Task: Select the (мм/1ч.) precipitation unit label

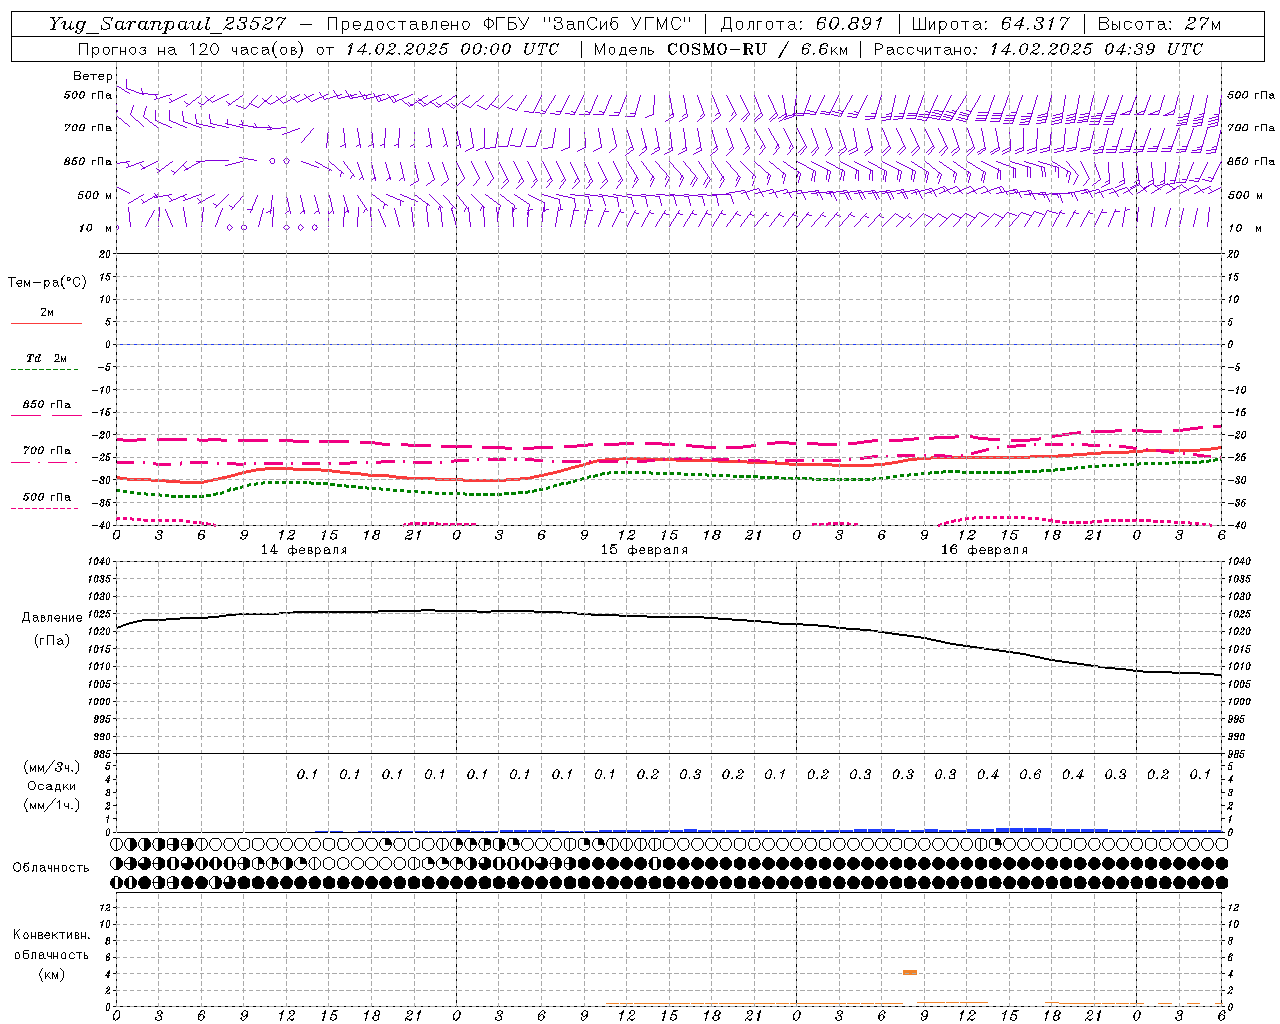Action: pos(52,805)
